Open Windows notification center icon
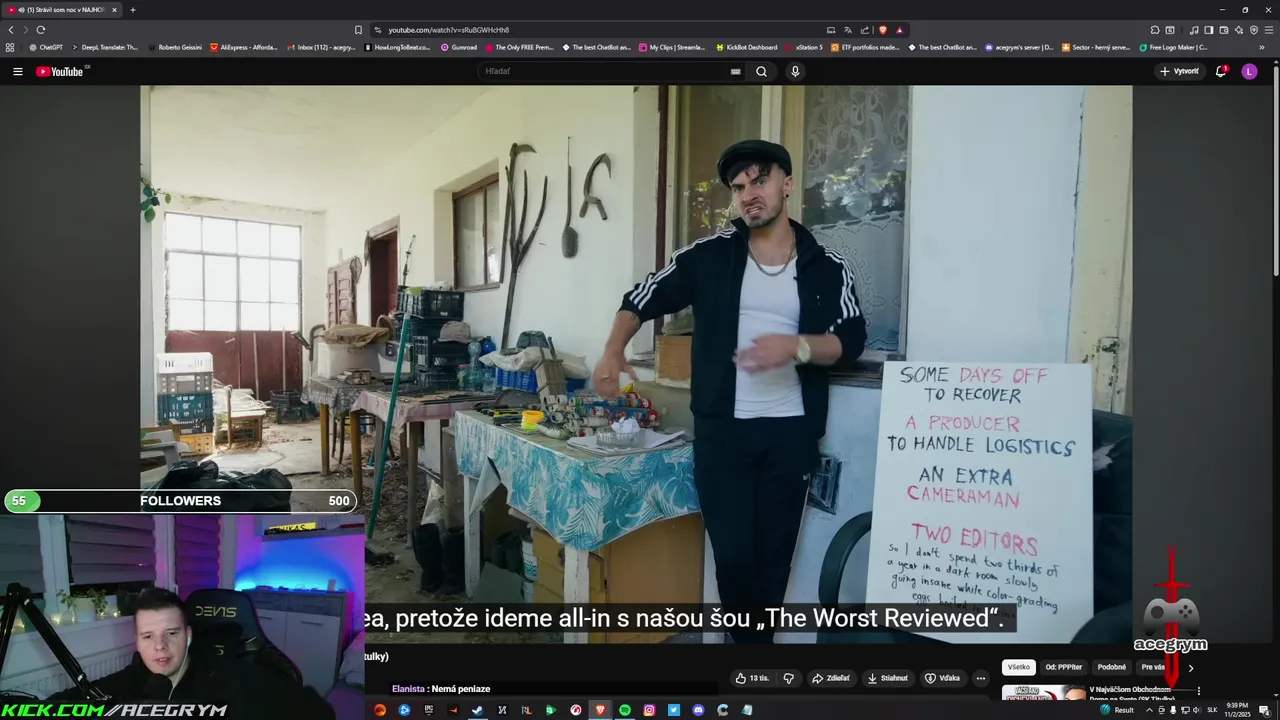1280x720 pixels. tap(1264, 710)
